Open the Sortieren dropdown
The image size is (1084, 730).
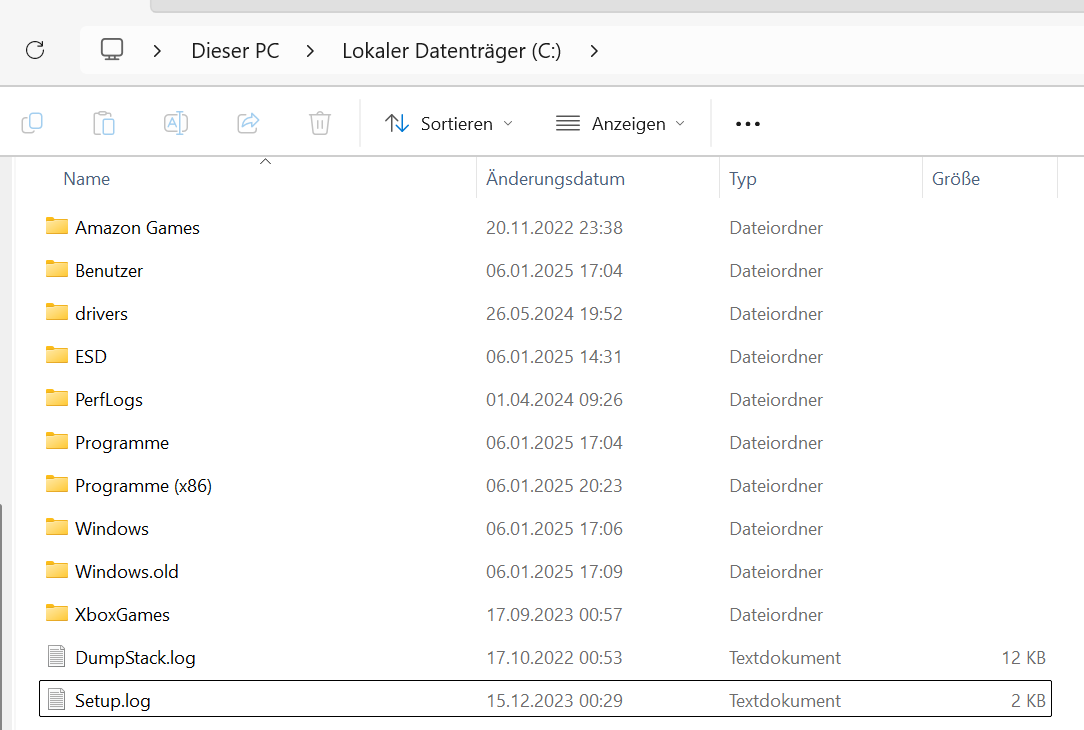(449, 124)
